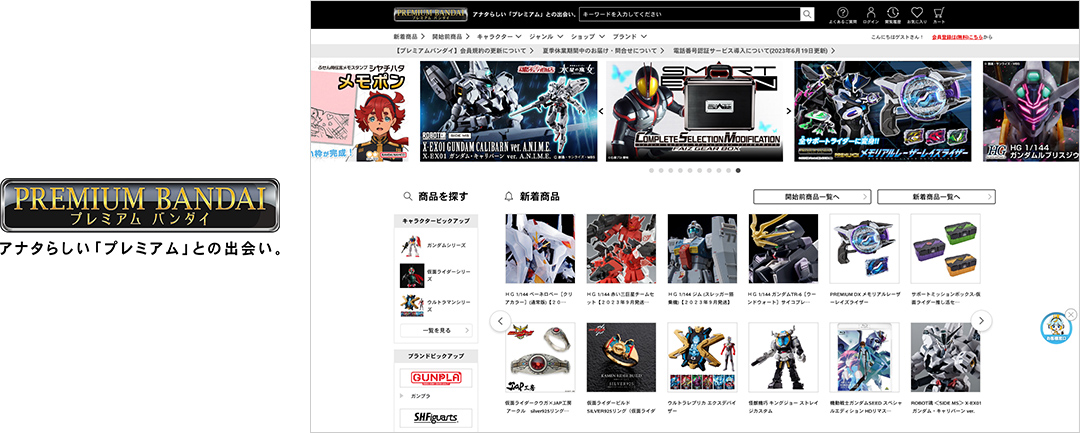The image size is (1080, 433).
Task: Open the 夏季休業期間中のお届け notice
Action: (603, 51)
